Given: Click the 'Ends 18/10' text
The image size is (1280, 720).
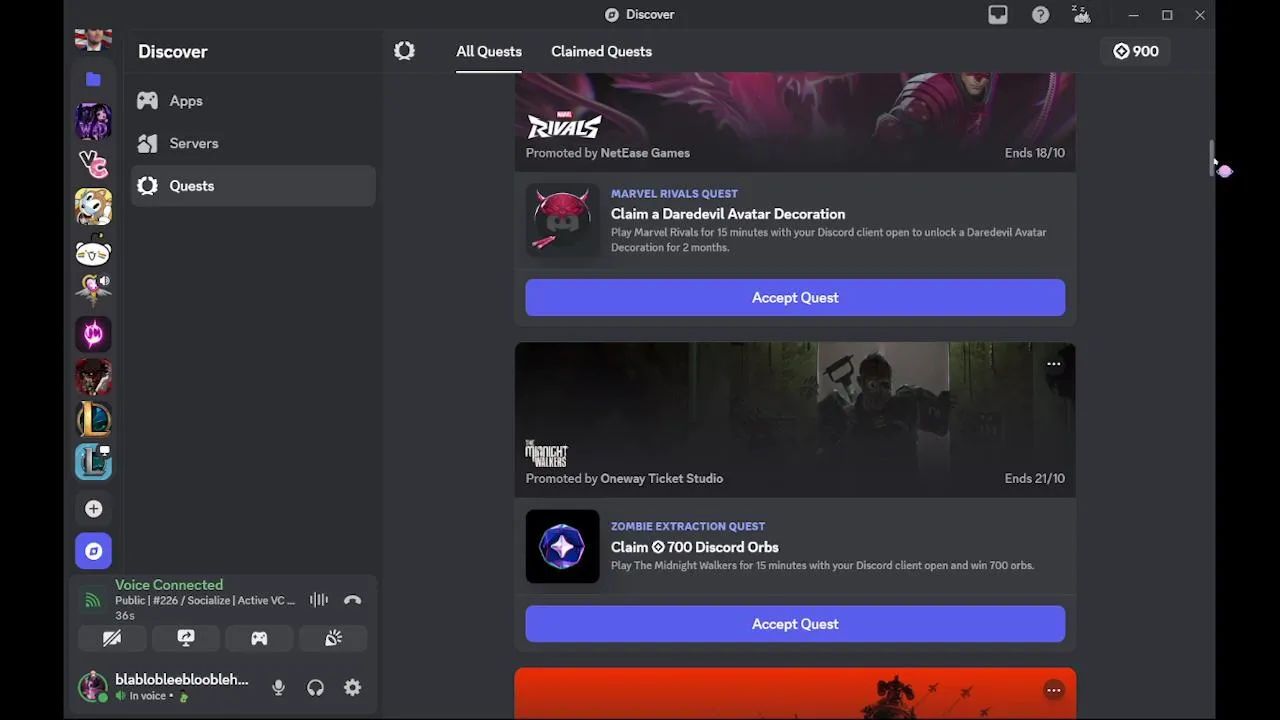Looking at the screenshot, I should 1035,153.
